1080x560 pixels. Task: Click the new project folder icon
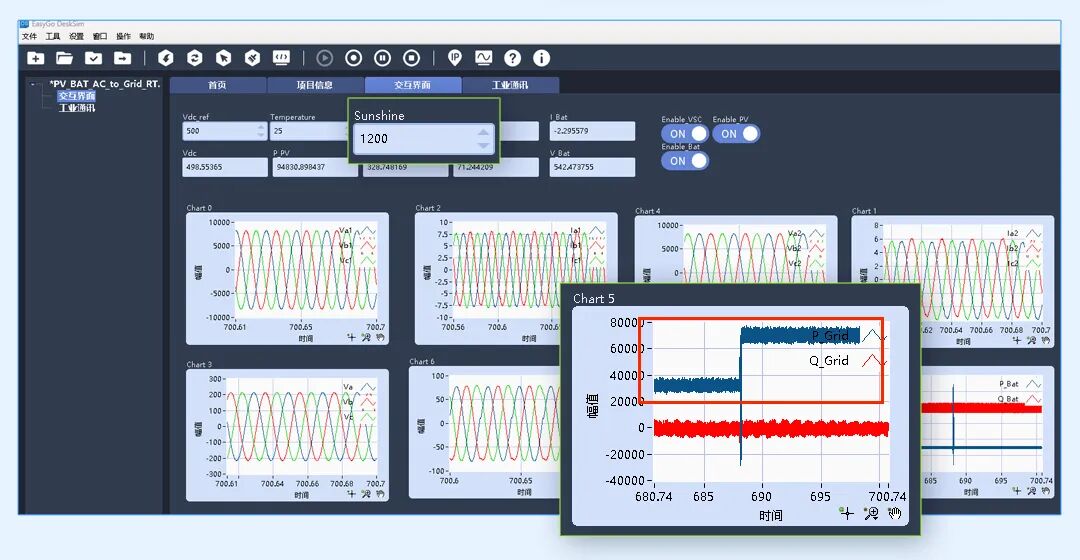tap(36, 59)
